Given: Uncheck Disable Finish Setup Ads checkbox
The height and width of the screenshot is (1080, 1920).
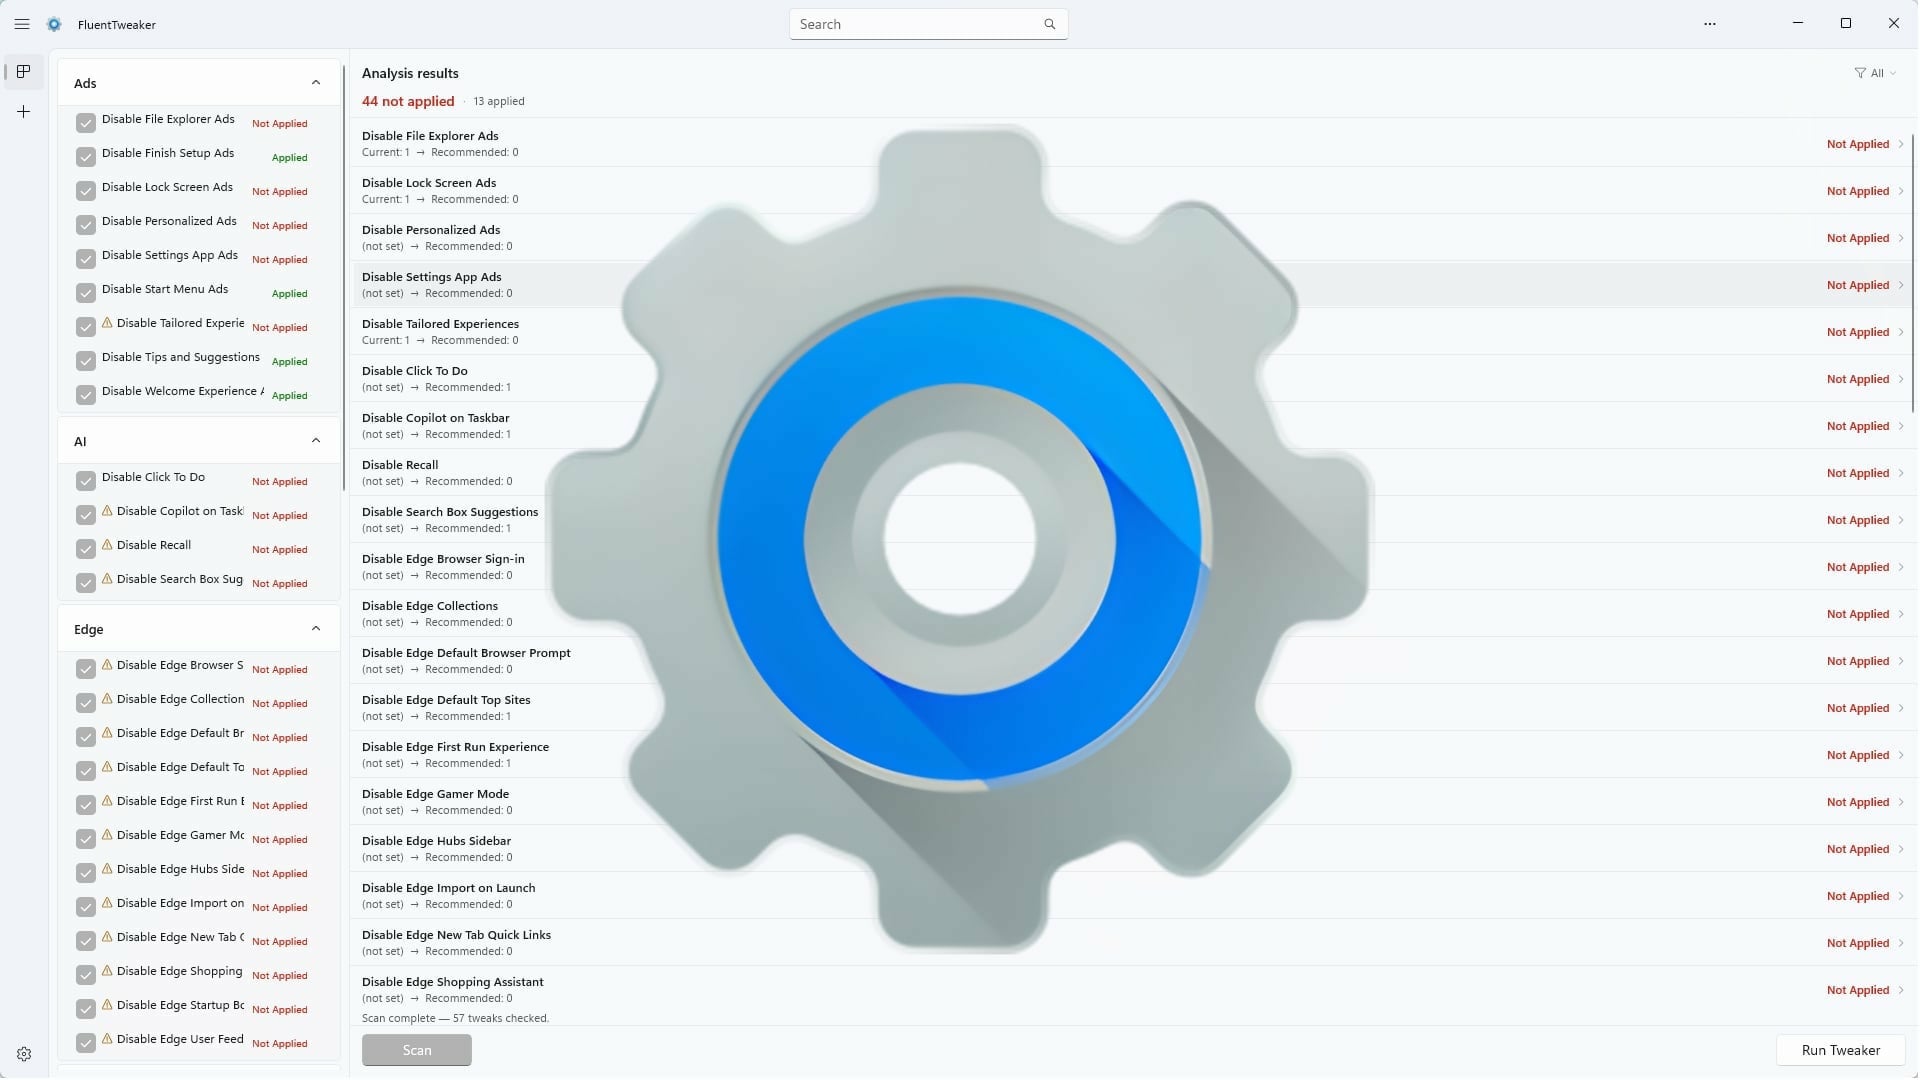Looking at the screenshot, I should pyautogui.click(x=86, y=157).
